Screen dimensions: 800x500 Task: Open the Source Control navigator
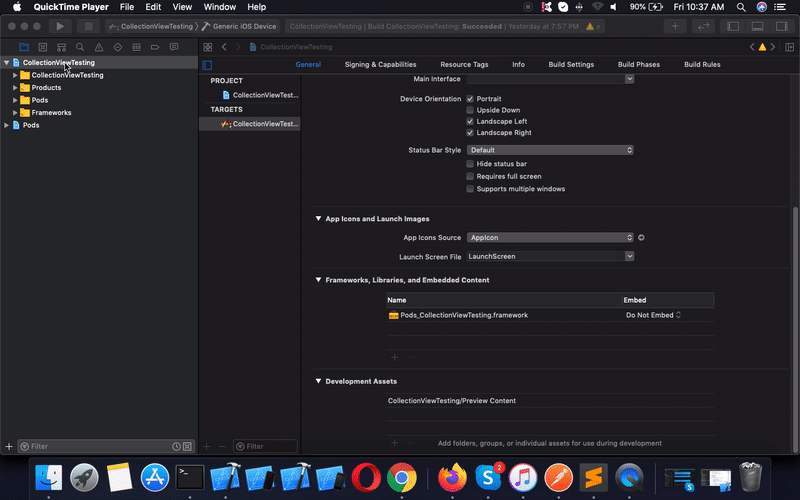pos(43,47)
